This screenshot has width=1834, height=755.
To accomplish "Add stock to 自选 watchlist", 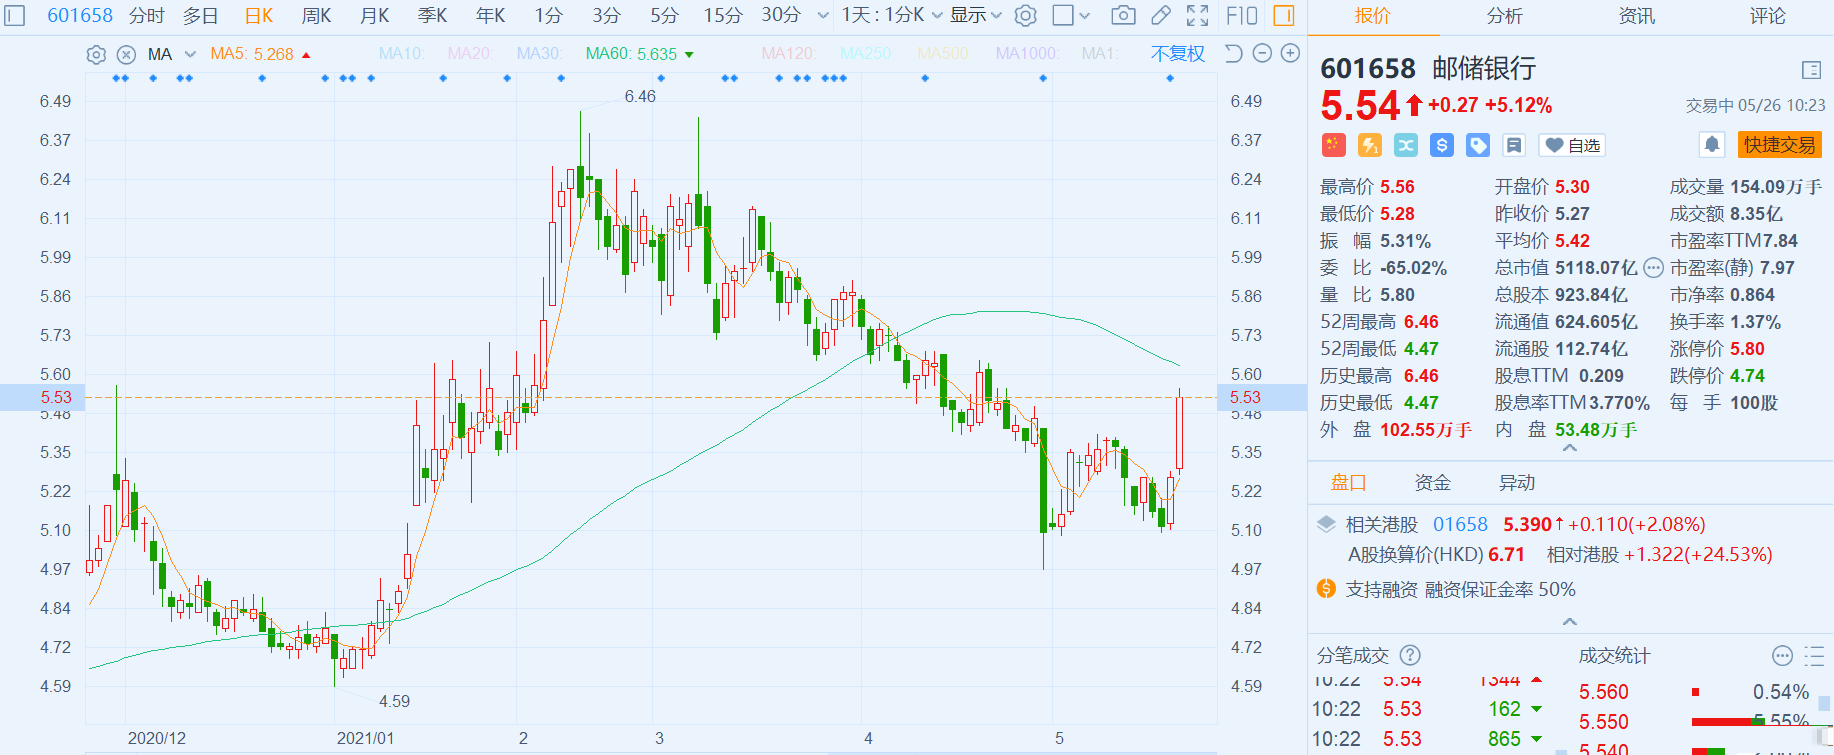I will [1573, 145].
